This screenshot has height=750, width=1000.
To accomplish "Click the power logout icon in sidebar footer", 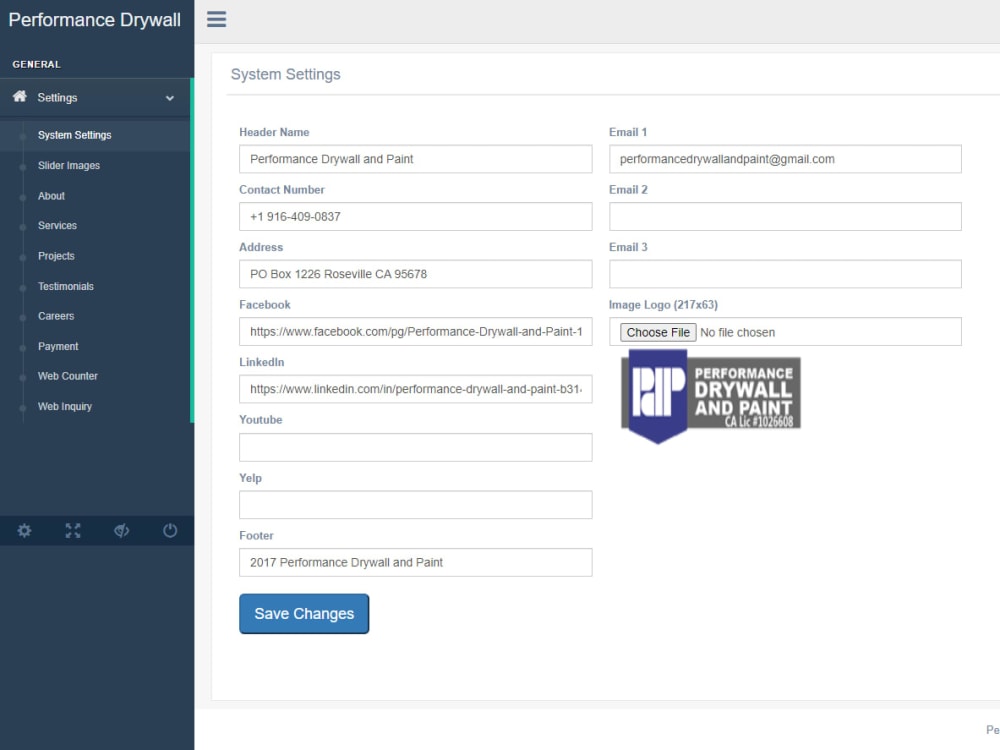I will coord(170,531).
